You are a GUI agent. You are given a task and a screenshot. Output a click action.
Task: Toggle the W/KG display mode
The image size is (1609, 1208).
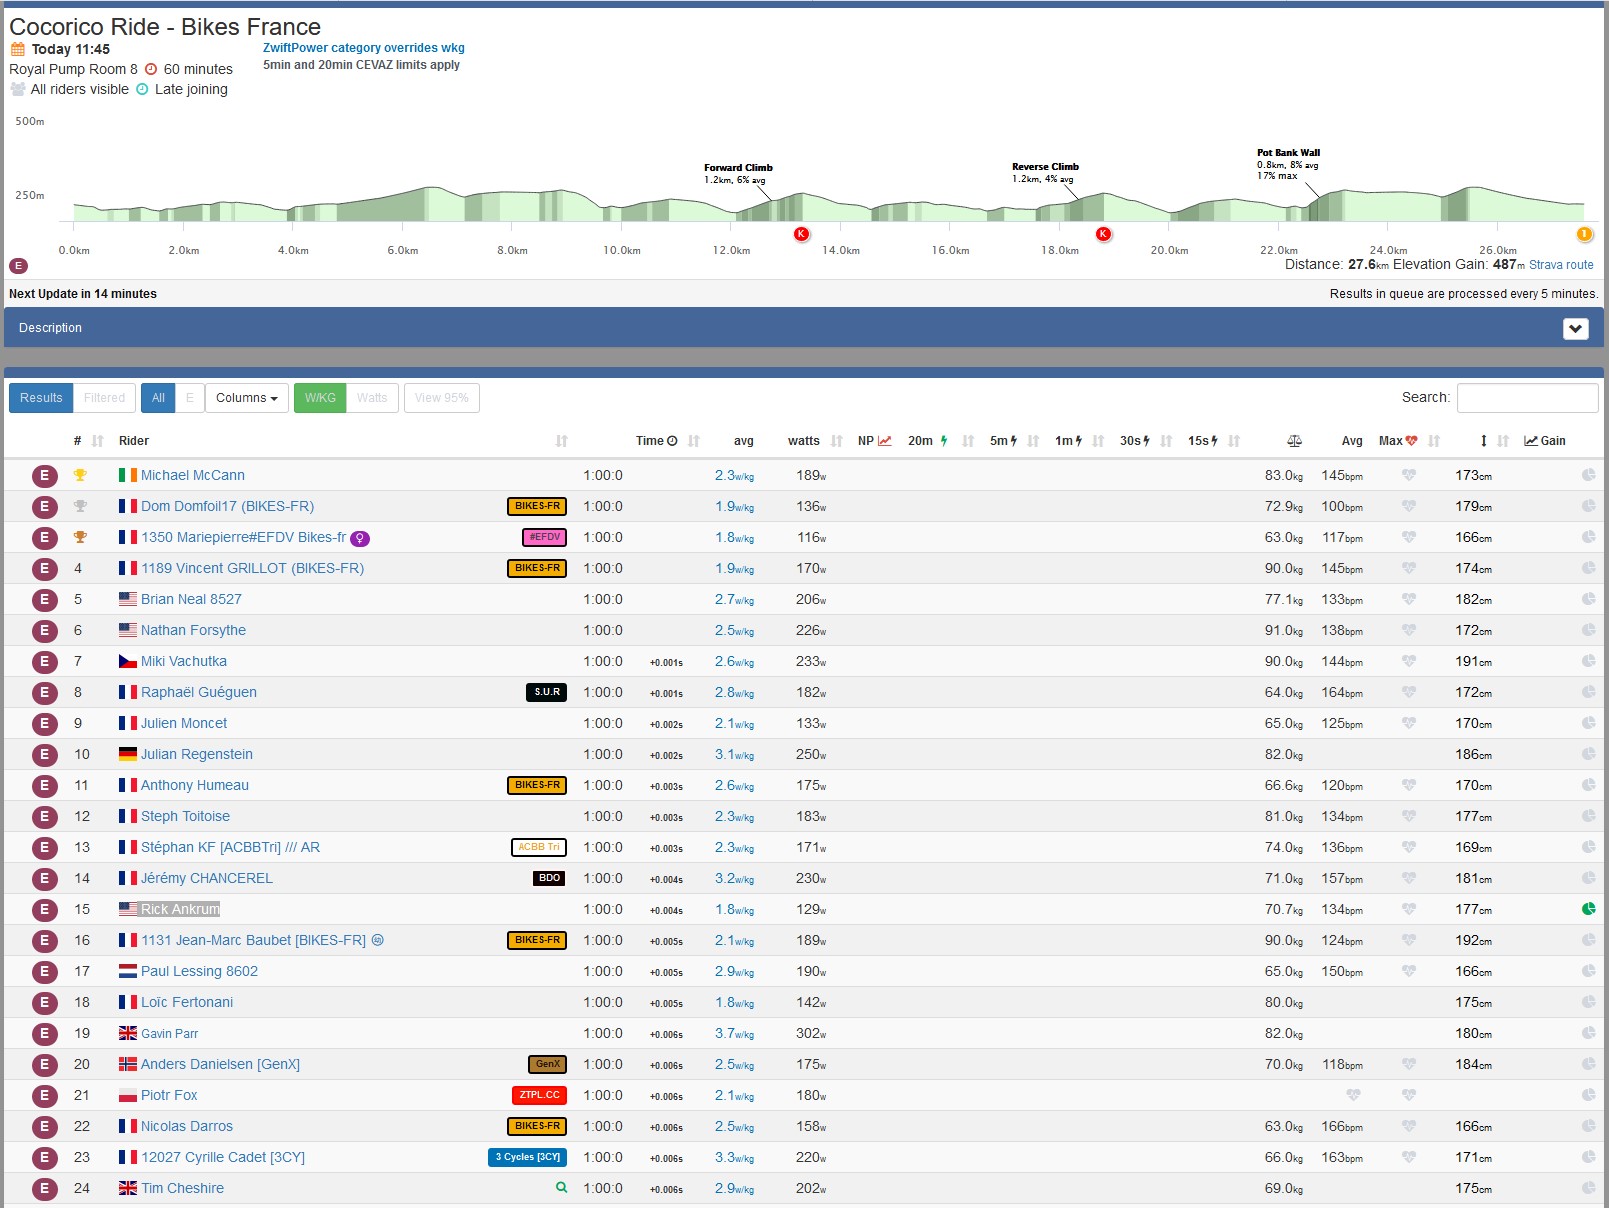[320, 398]
